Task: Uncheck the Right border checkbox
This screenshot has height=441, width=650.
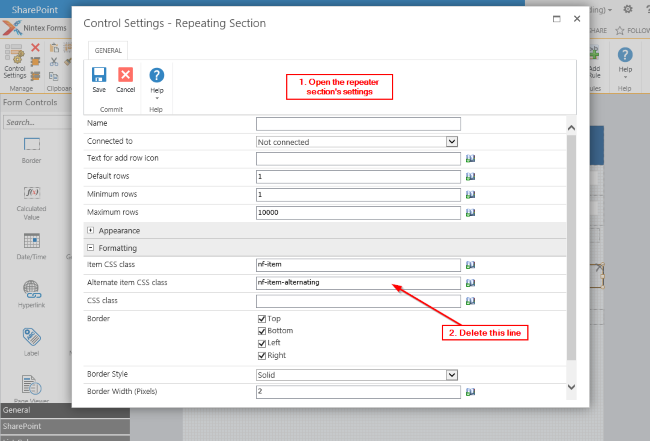Action: pyautogui.click(x=262, y=356)
